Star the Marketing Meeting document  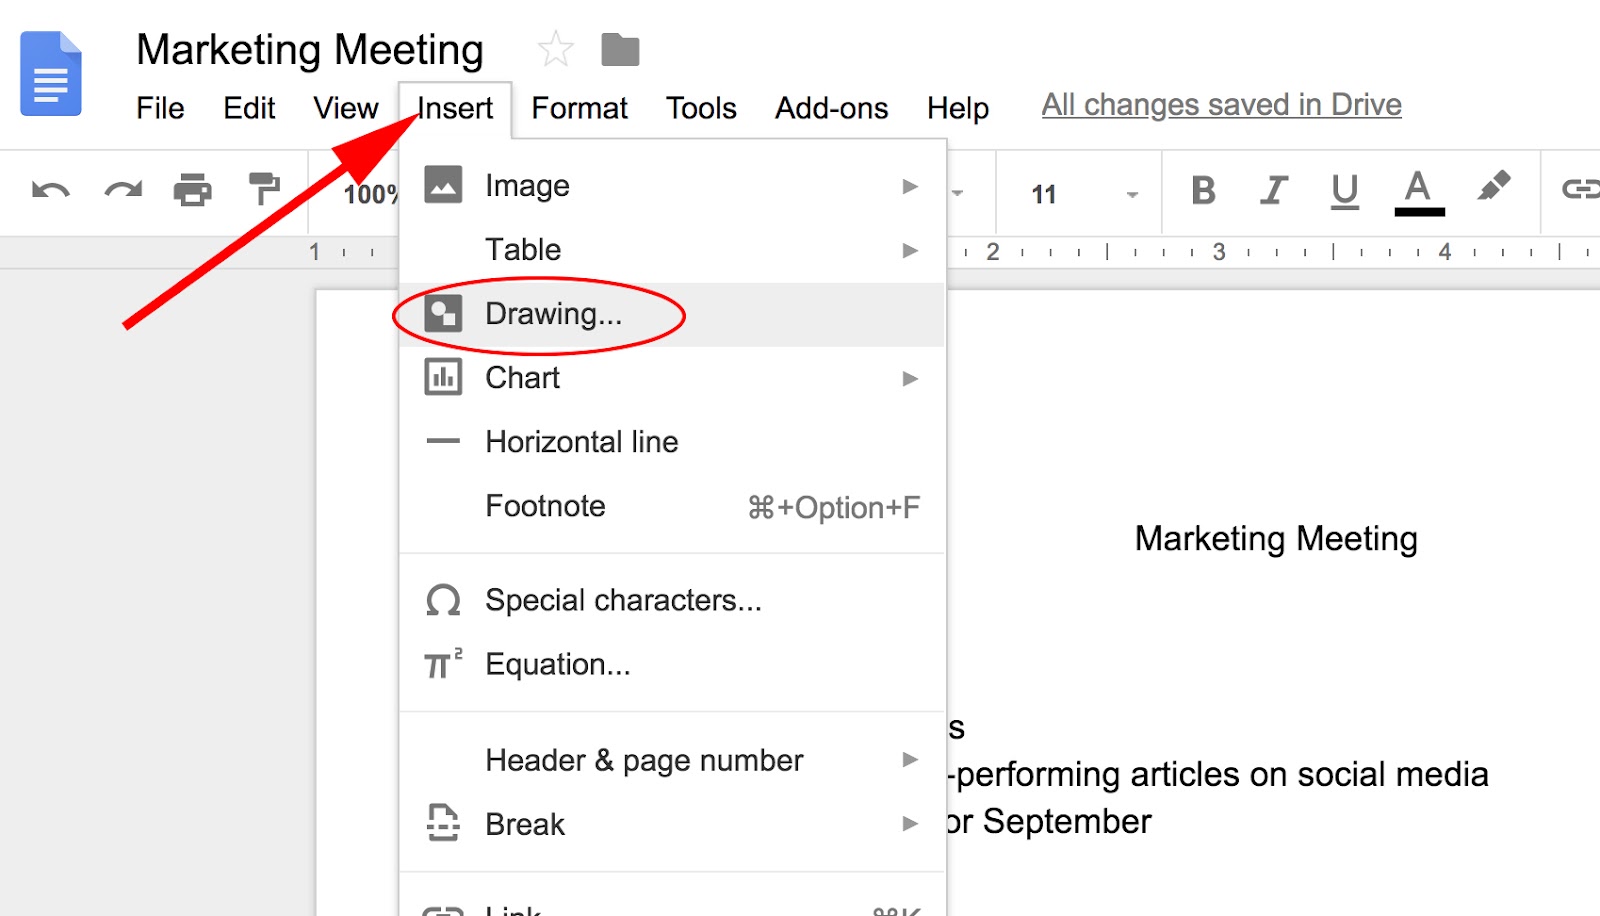(556, 49)
